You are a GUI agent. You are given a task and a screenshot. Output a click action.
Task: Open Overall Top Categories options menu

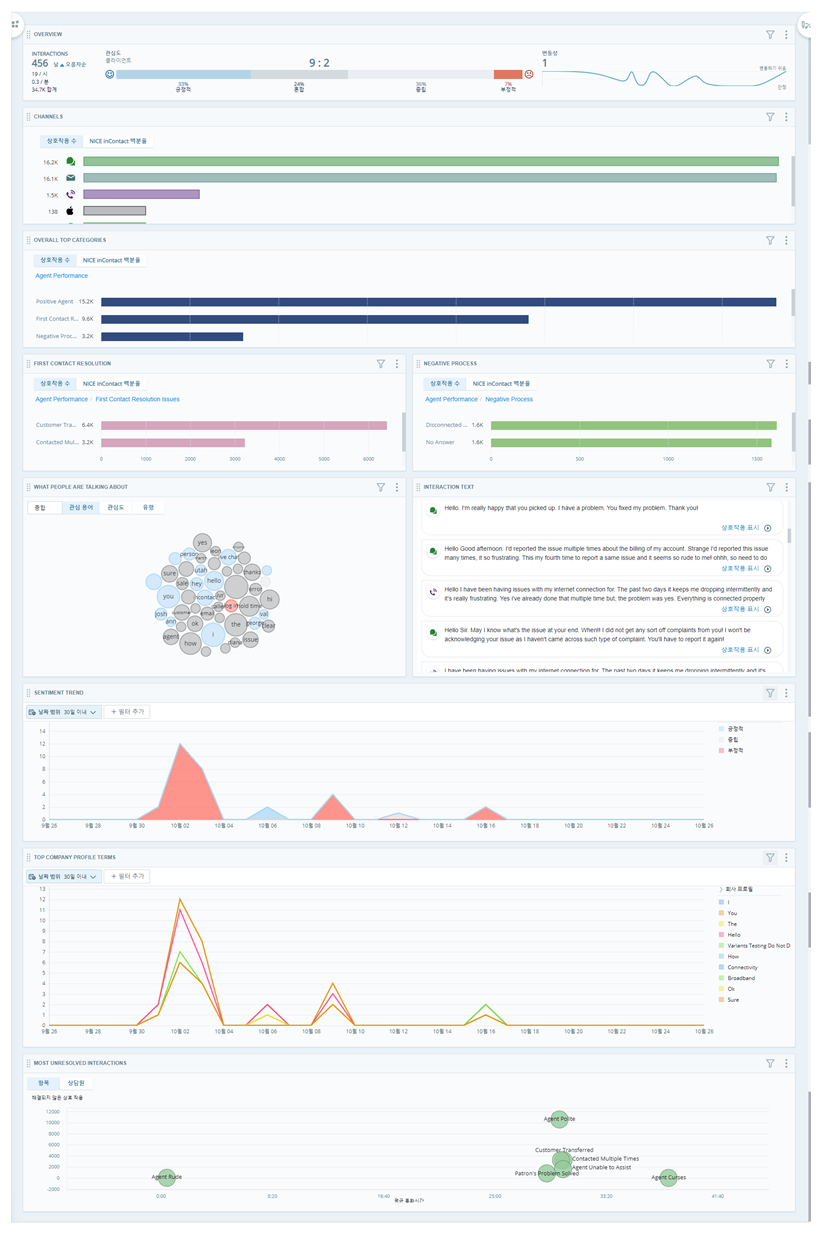coord(786,240)
